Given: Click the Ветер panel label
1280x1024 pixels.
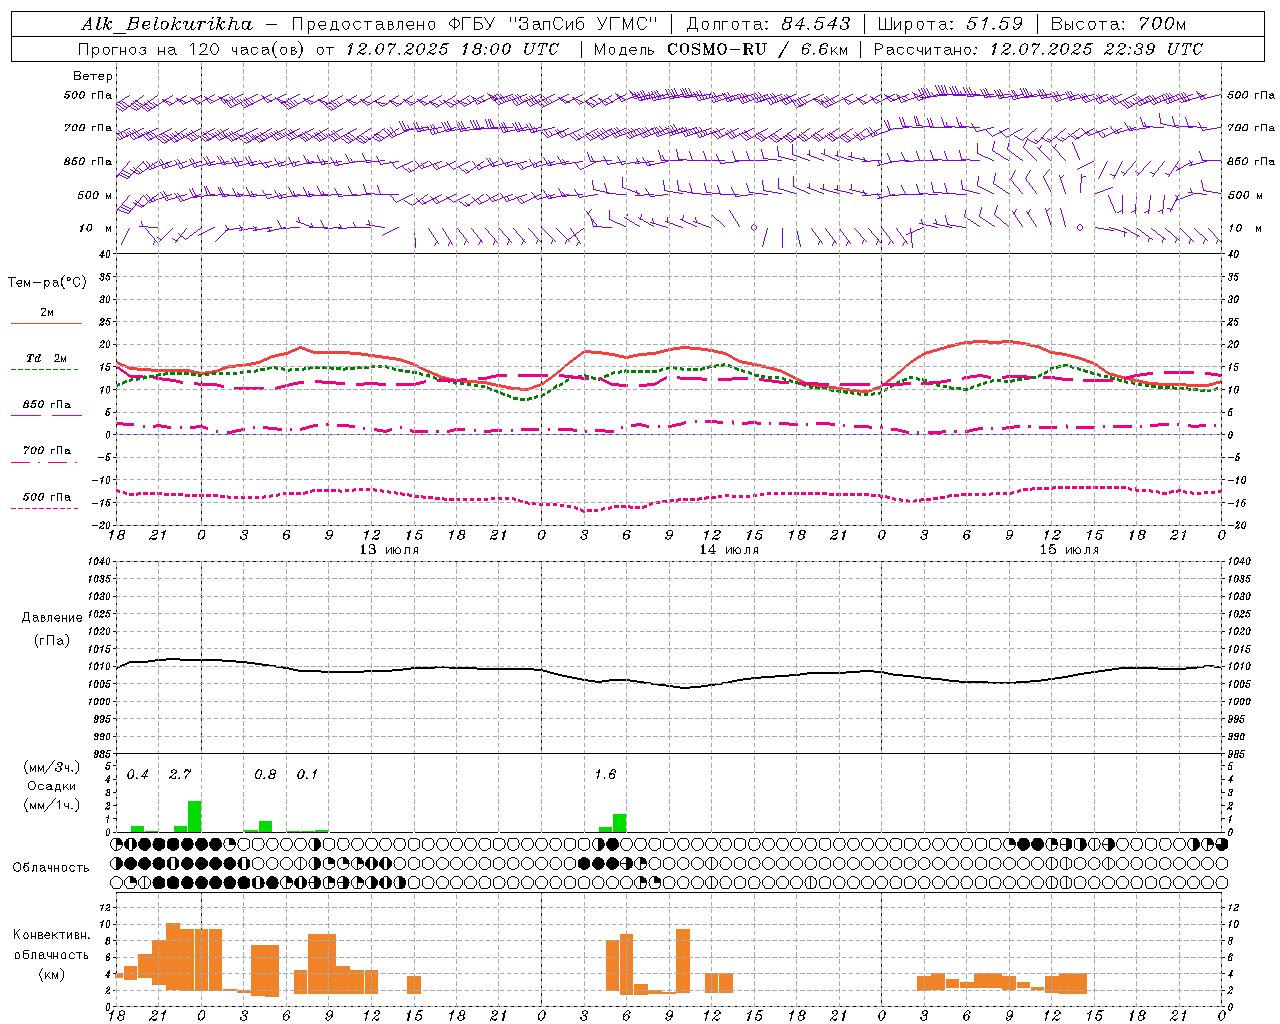Looking at the screenshot, I should [x=93, y=76].
